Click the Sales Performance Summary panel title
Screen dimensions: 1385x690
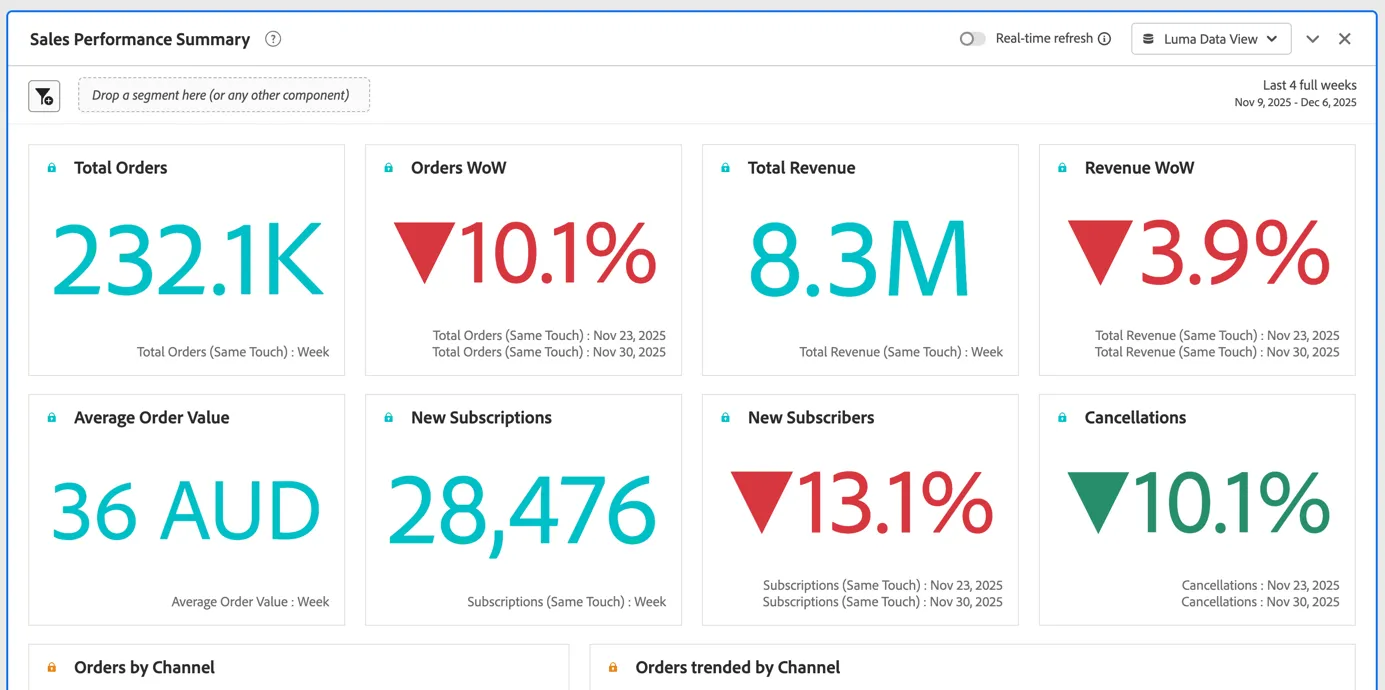point(140,39)
